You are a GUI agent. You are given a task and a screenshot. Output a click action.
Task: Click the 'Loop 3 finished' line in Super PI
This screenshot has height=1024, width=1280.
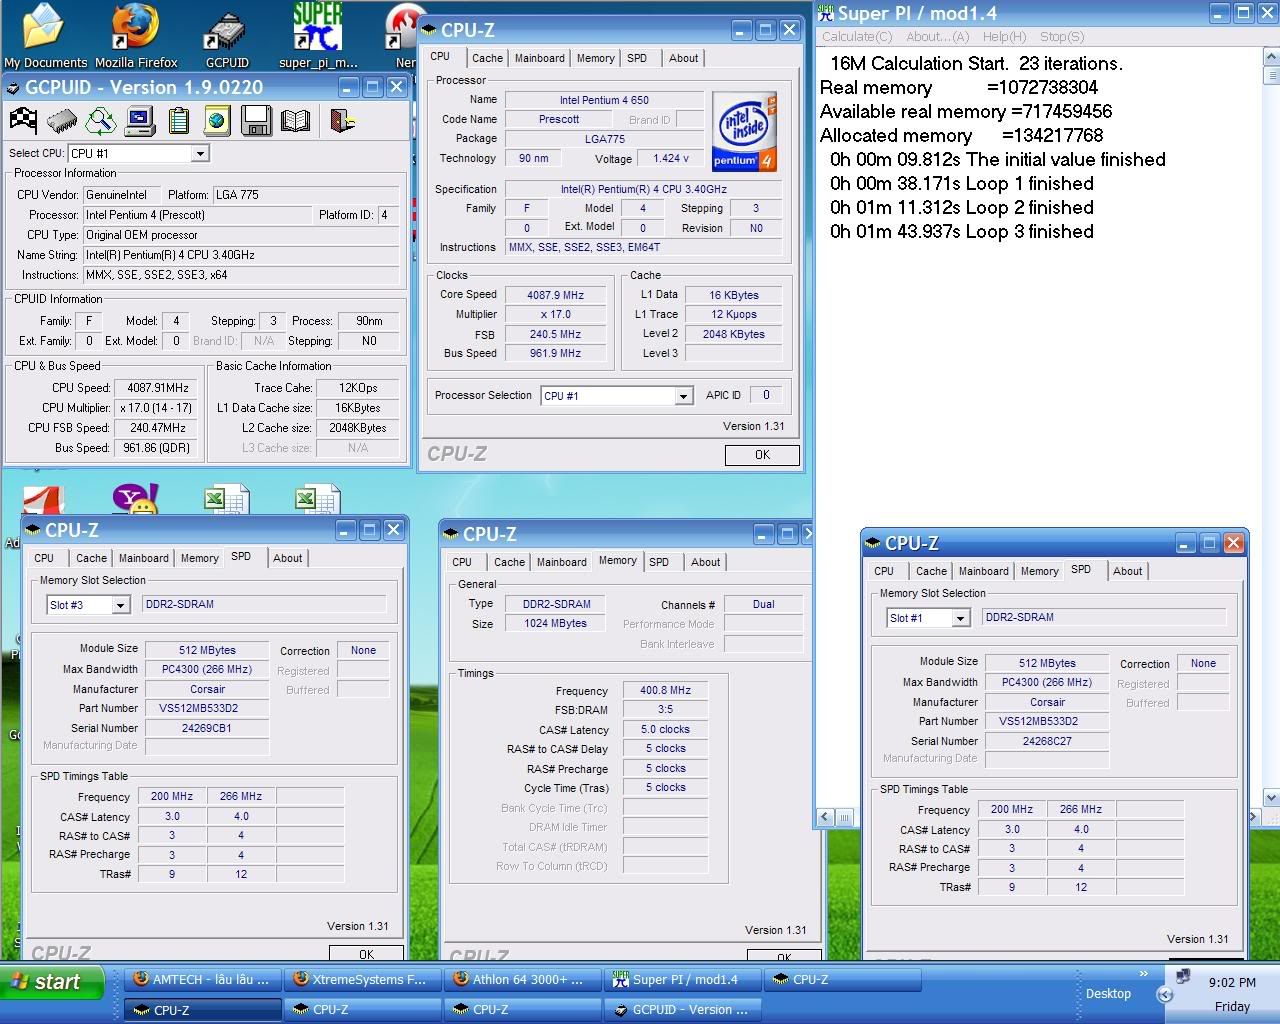(962, 232)
